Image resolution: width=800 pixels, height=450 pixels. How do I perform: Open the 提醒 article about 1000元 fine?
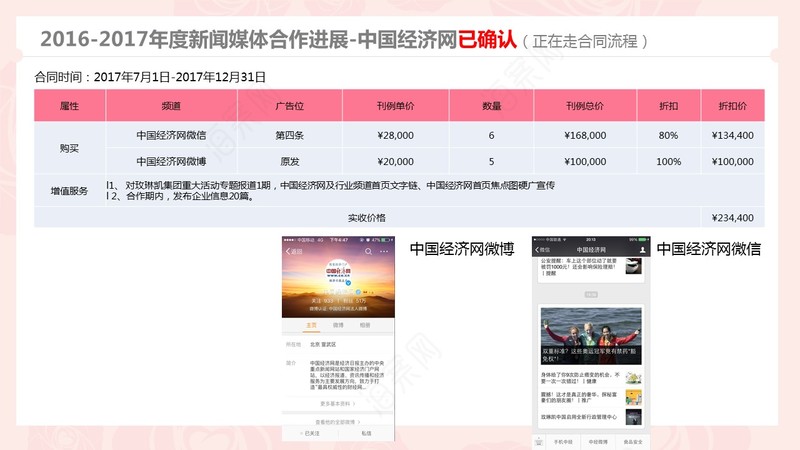pyautogui.click(x=580, y=267)
